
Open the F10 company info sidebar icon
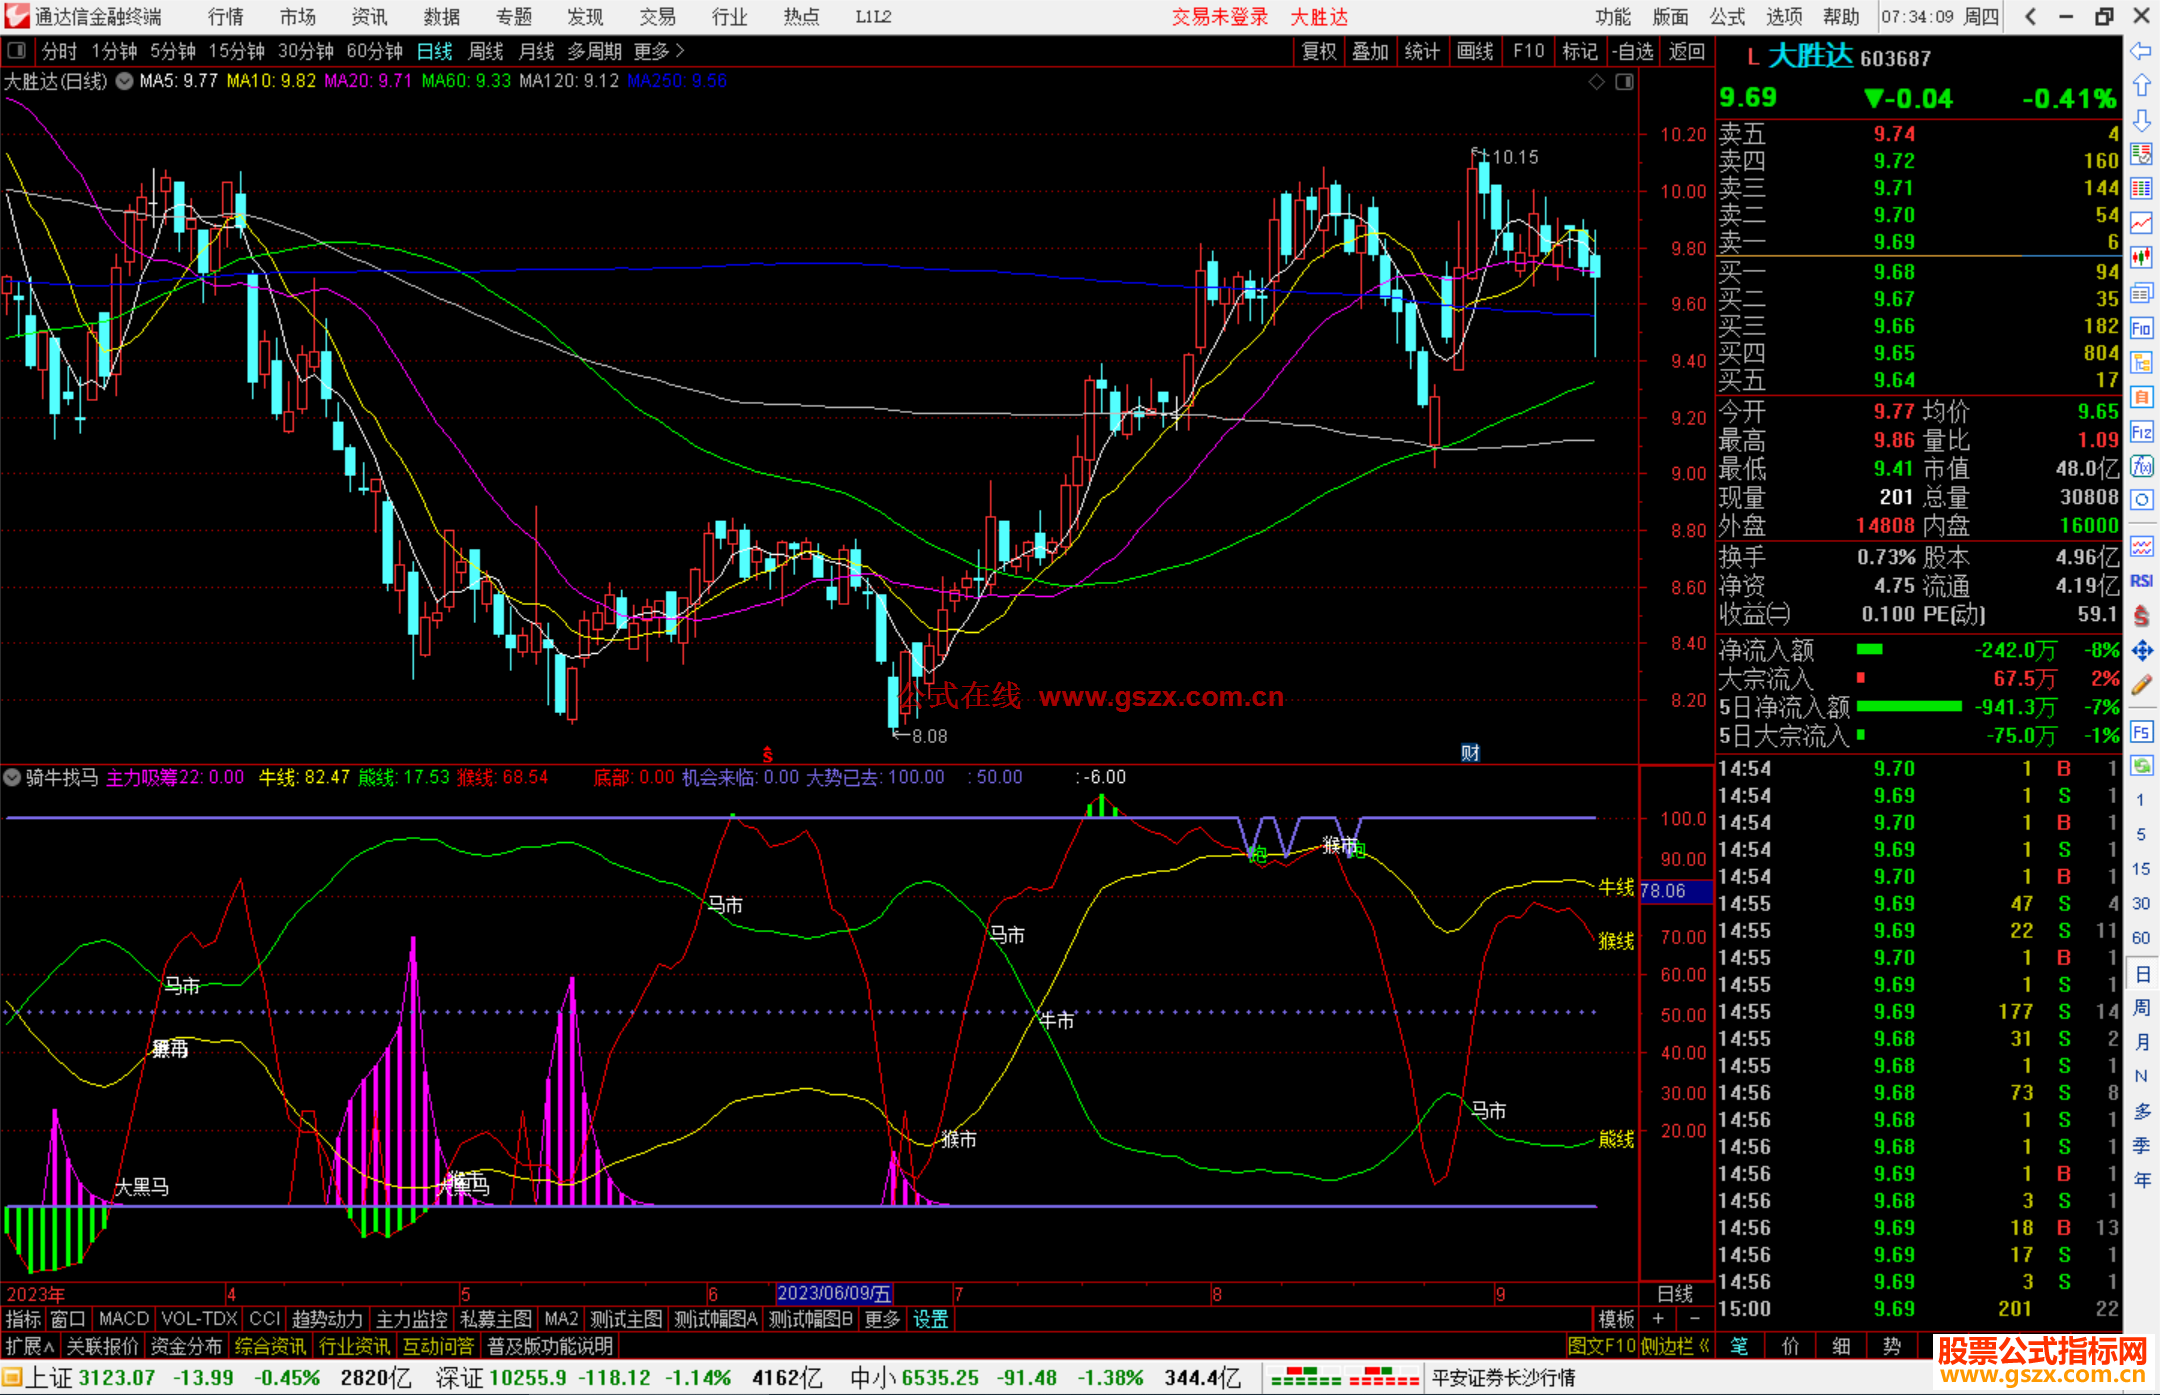click(x=2141, y=328)
